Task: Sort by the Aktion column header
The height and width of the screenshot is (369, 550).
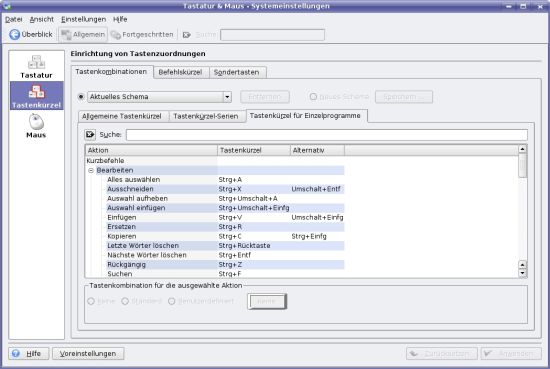Action: click(x=151, y=150)
